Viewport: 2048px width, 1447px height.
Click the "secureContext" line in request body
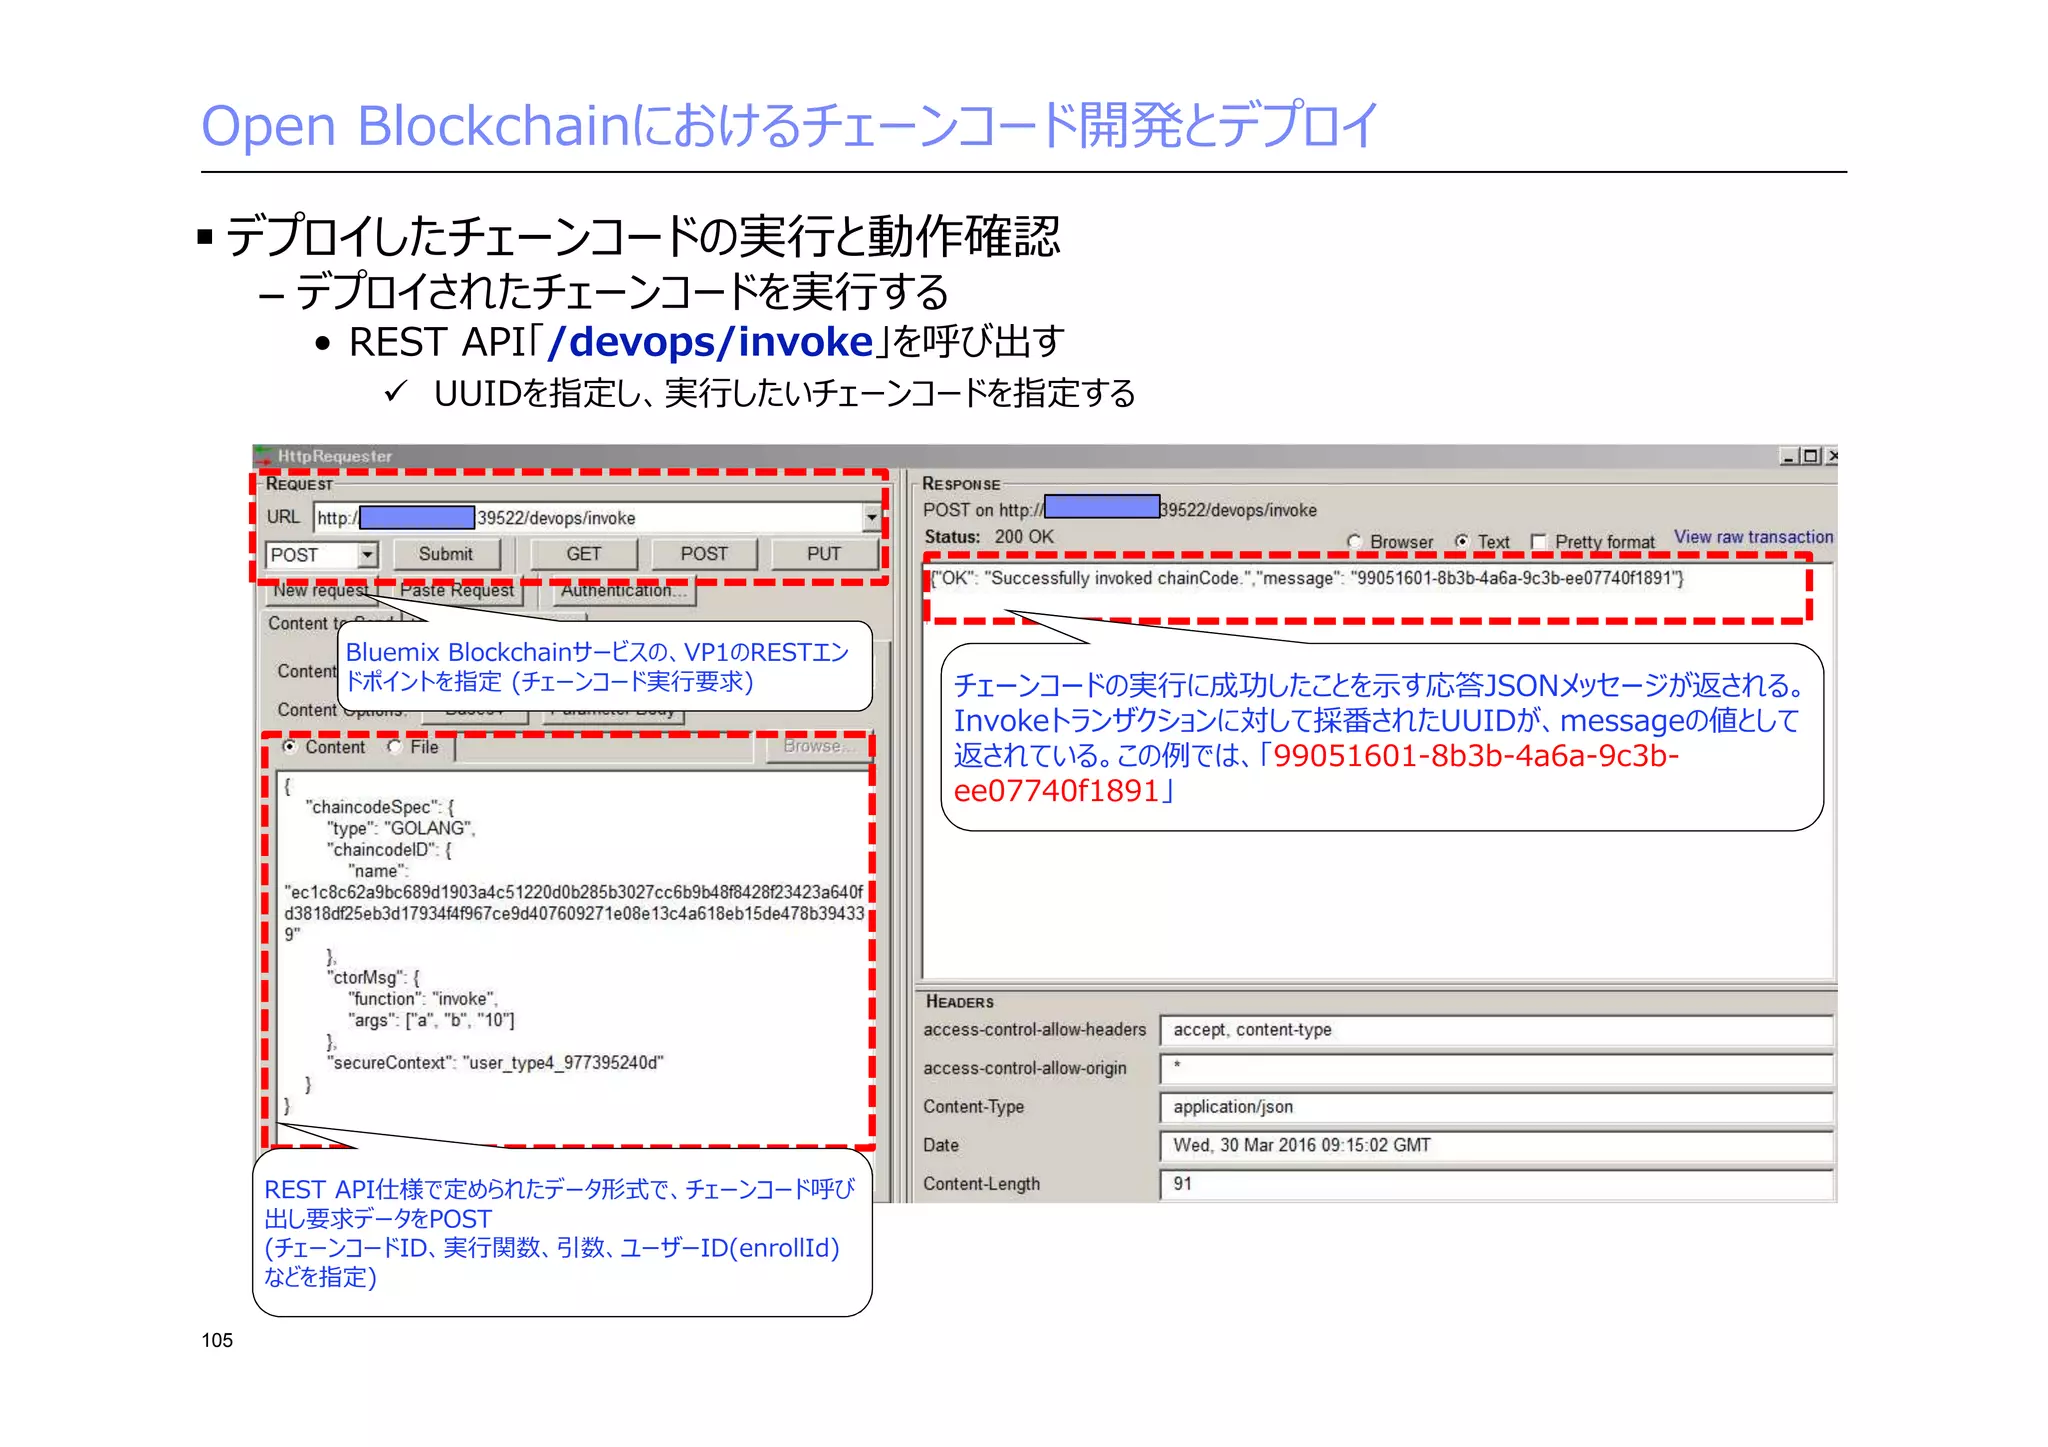(x=495, y=1063)
